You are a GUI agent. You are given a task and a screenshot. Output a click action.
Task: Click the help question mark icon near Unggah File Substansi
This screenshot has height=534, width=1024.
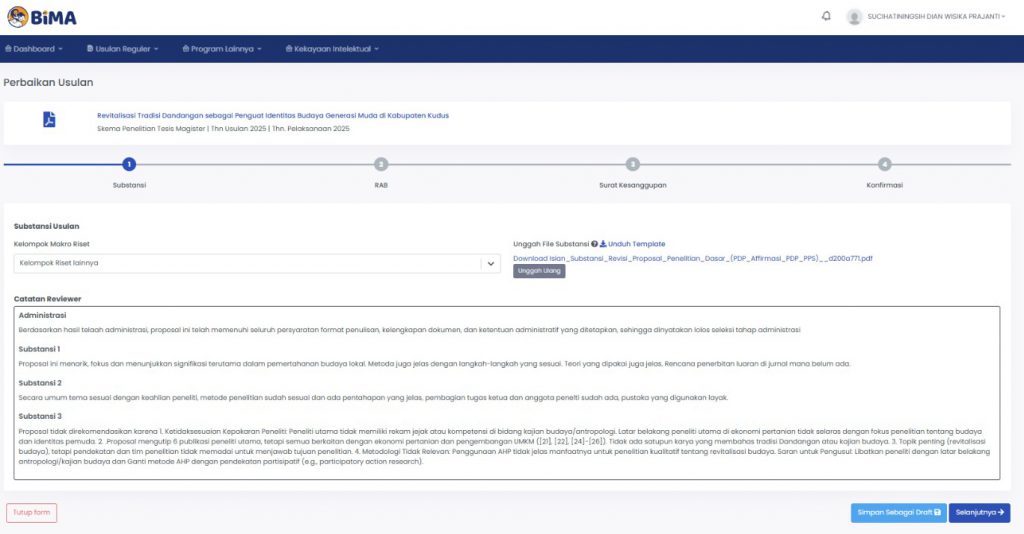coord(594,244)
